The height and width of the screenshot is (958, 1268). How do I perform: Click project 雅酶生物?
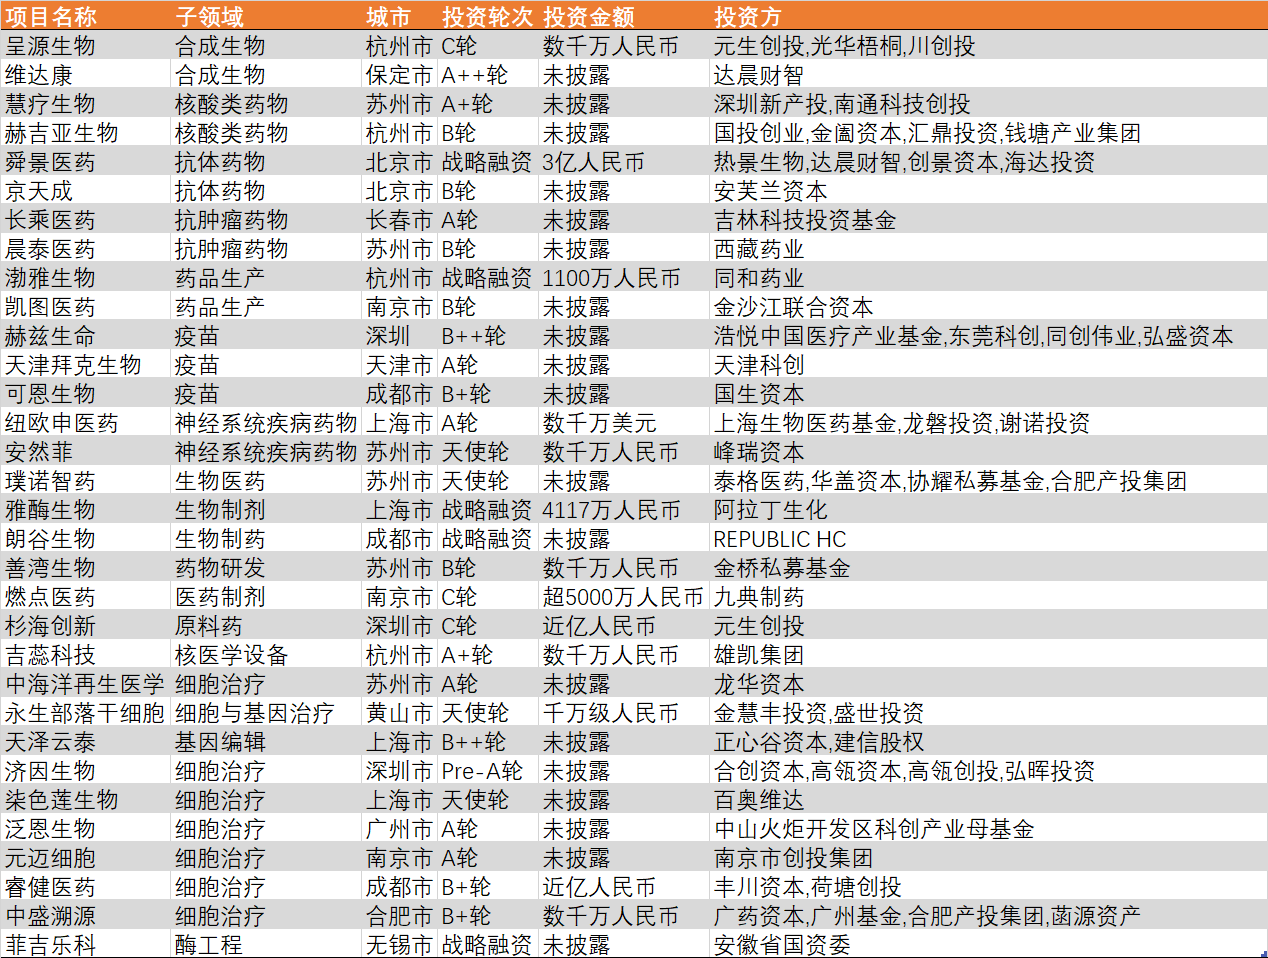click(50, 510)
